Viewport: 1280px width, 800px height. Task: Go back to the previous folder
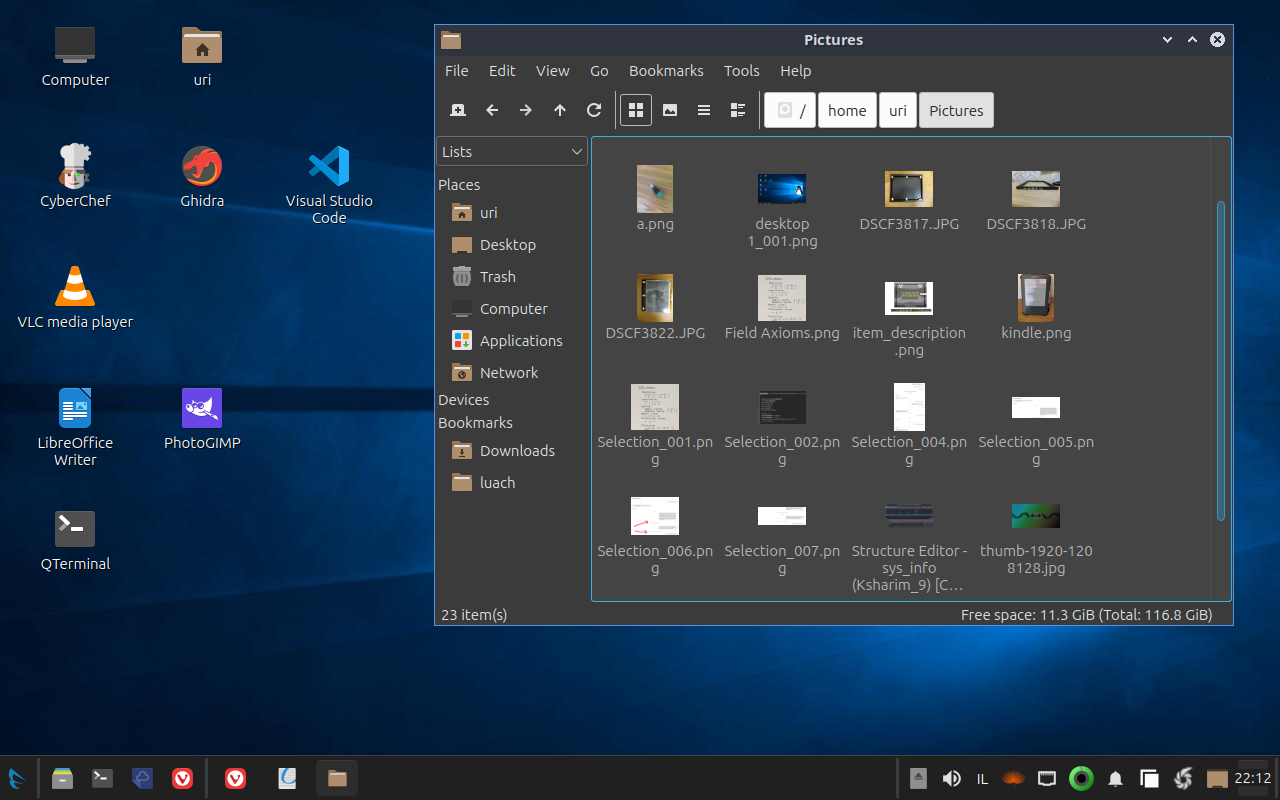point(492,110)
